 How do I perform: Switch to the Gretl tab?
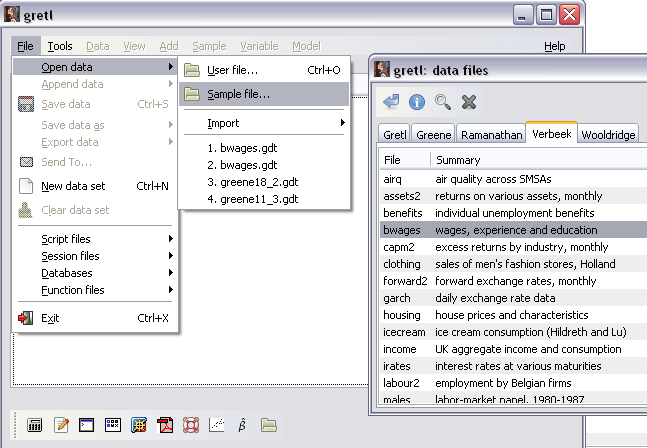394,134
